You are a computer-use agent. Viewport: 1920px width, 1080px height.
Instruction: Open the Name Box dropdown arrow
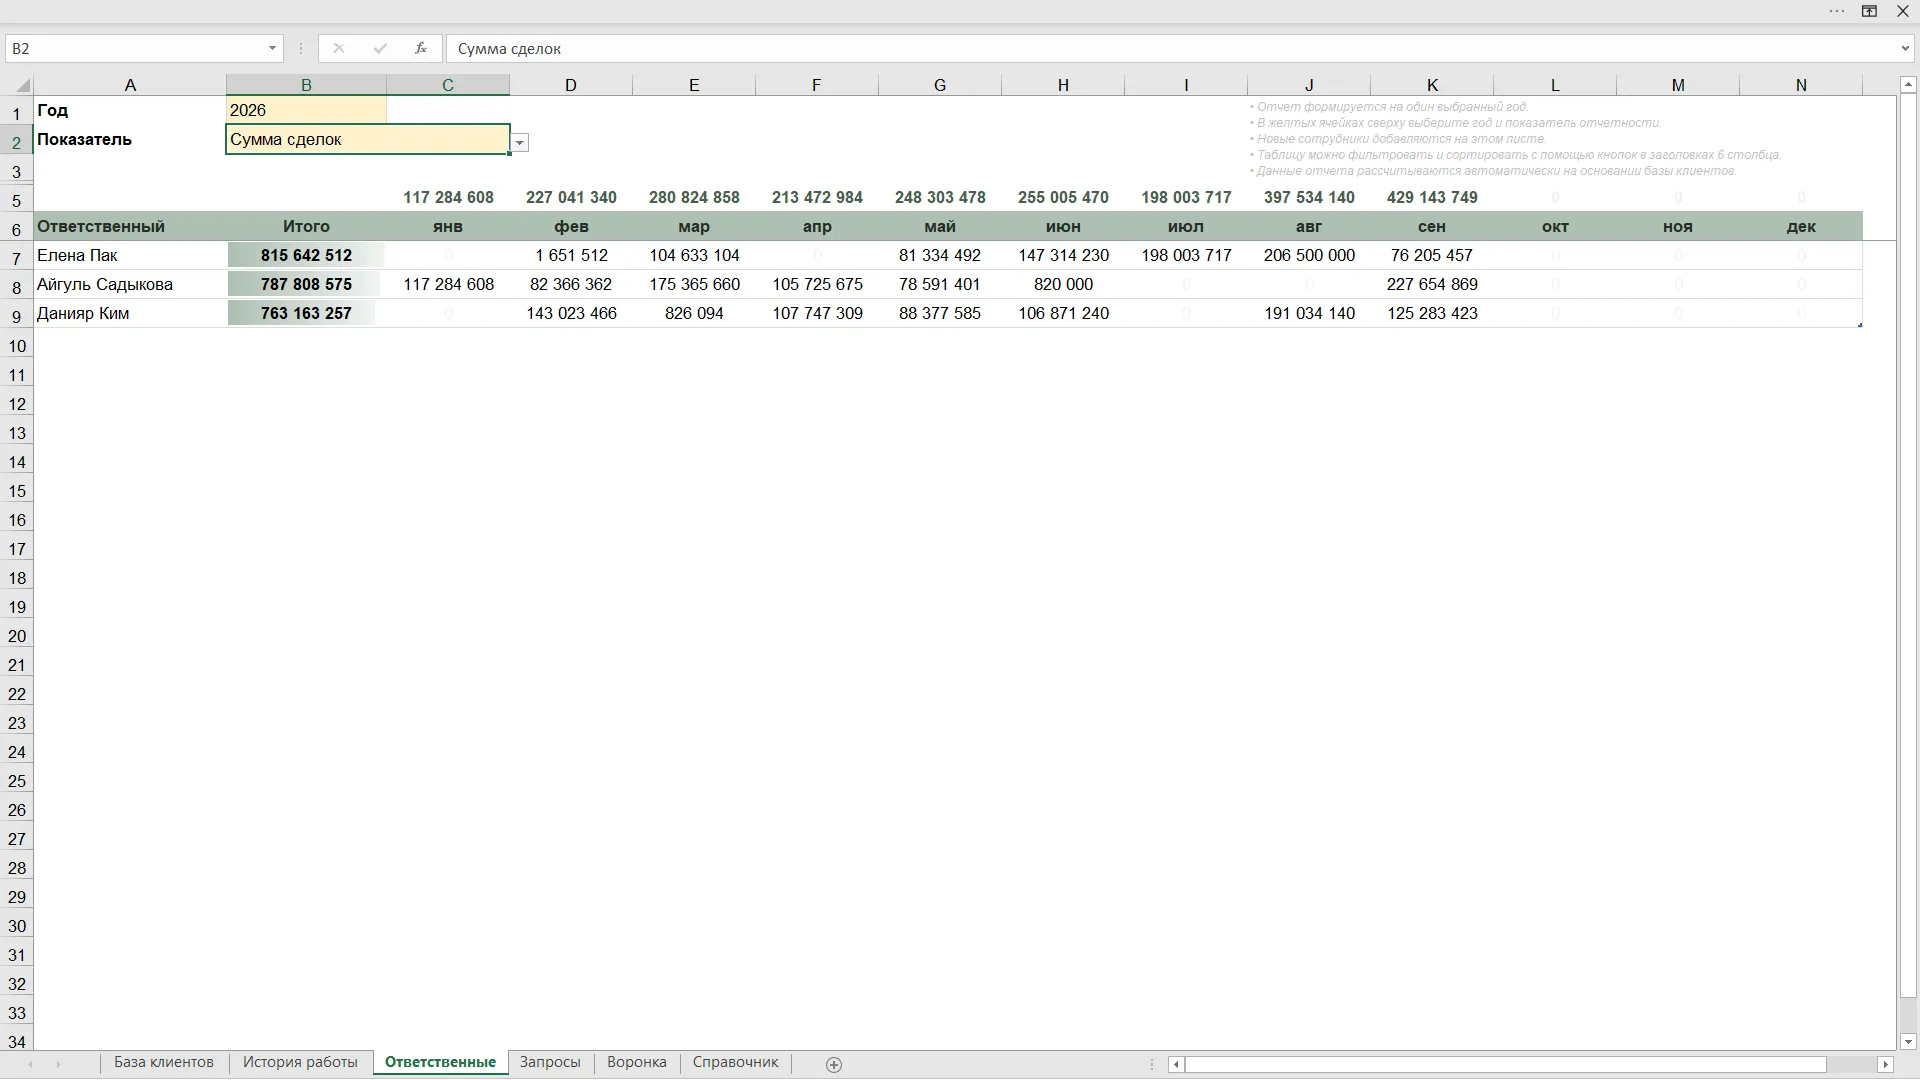272,48
